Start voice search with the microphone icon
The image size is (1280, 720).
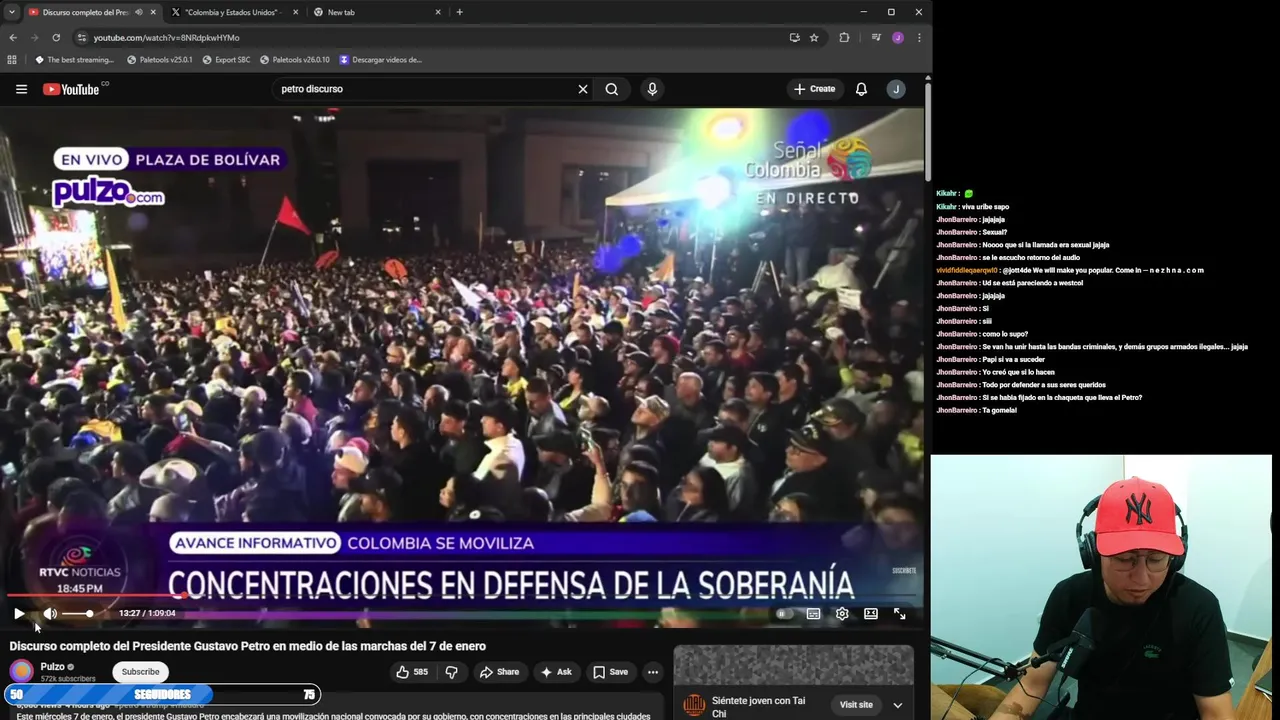click(x=652, y=89)
